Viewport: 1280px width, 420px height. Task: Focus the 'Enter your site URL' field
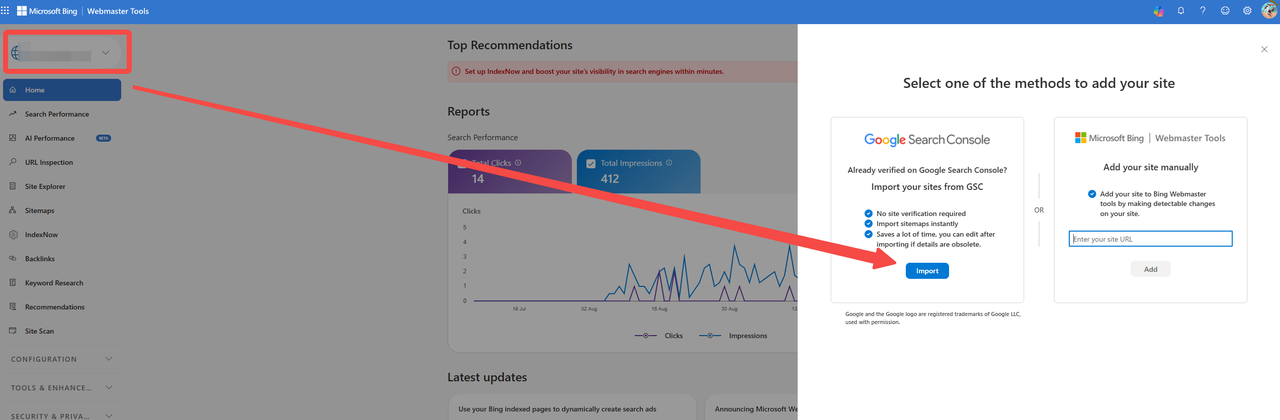tap(1150, 239)
